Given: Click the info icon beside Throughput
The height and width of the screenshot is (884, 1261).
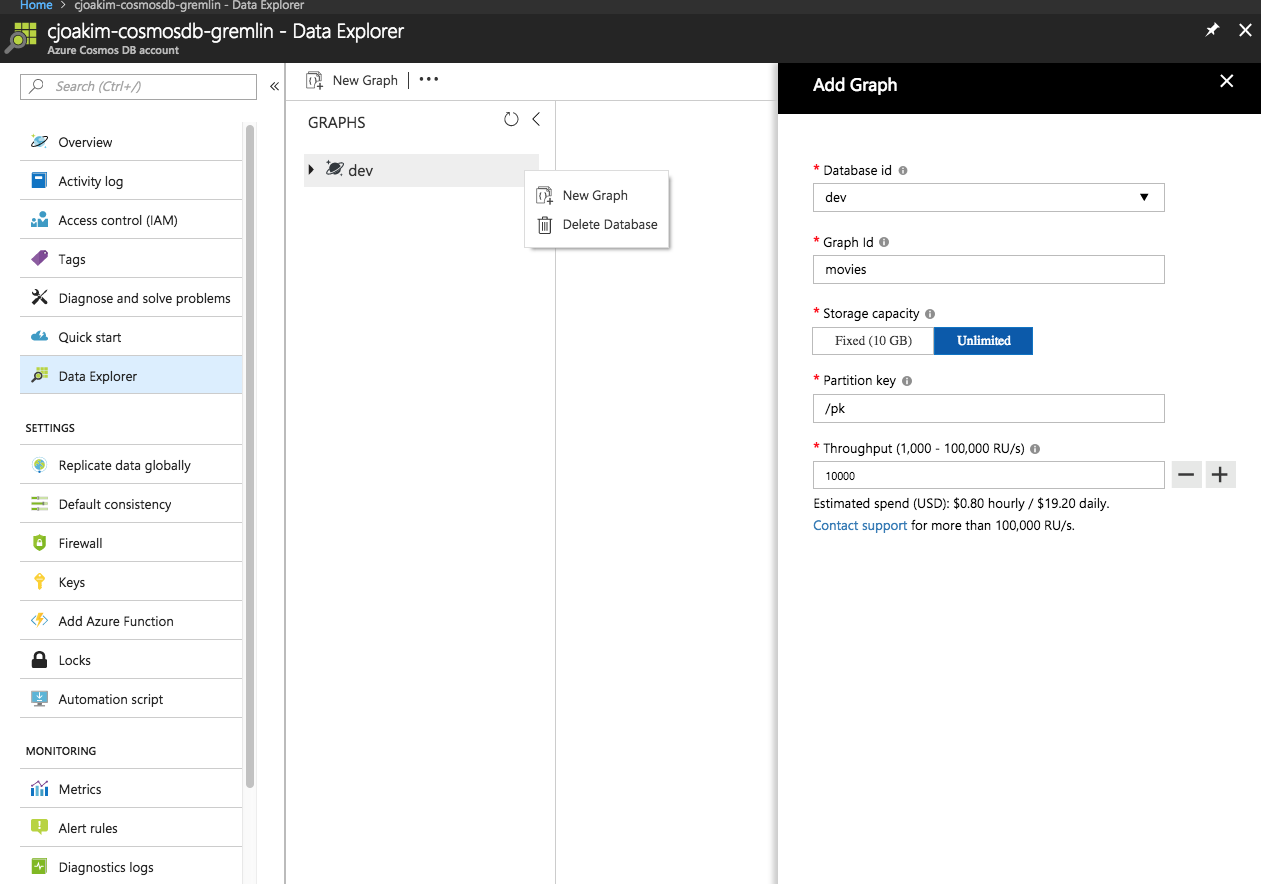Looking at the screenshot, I should point(1035,449).
